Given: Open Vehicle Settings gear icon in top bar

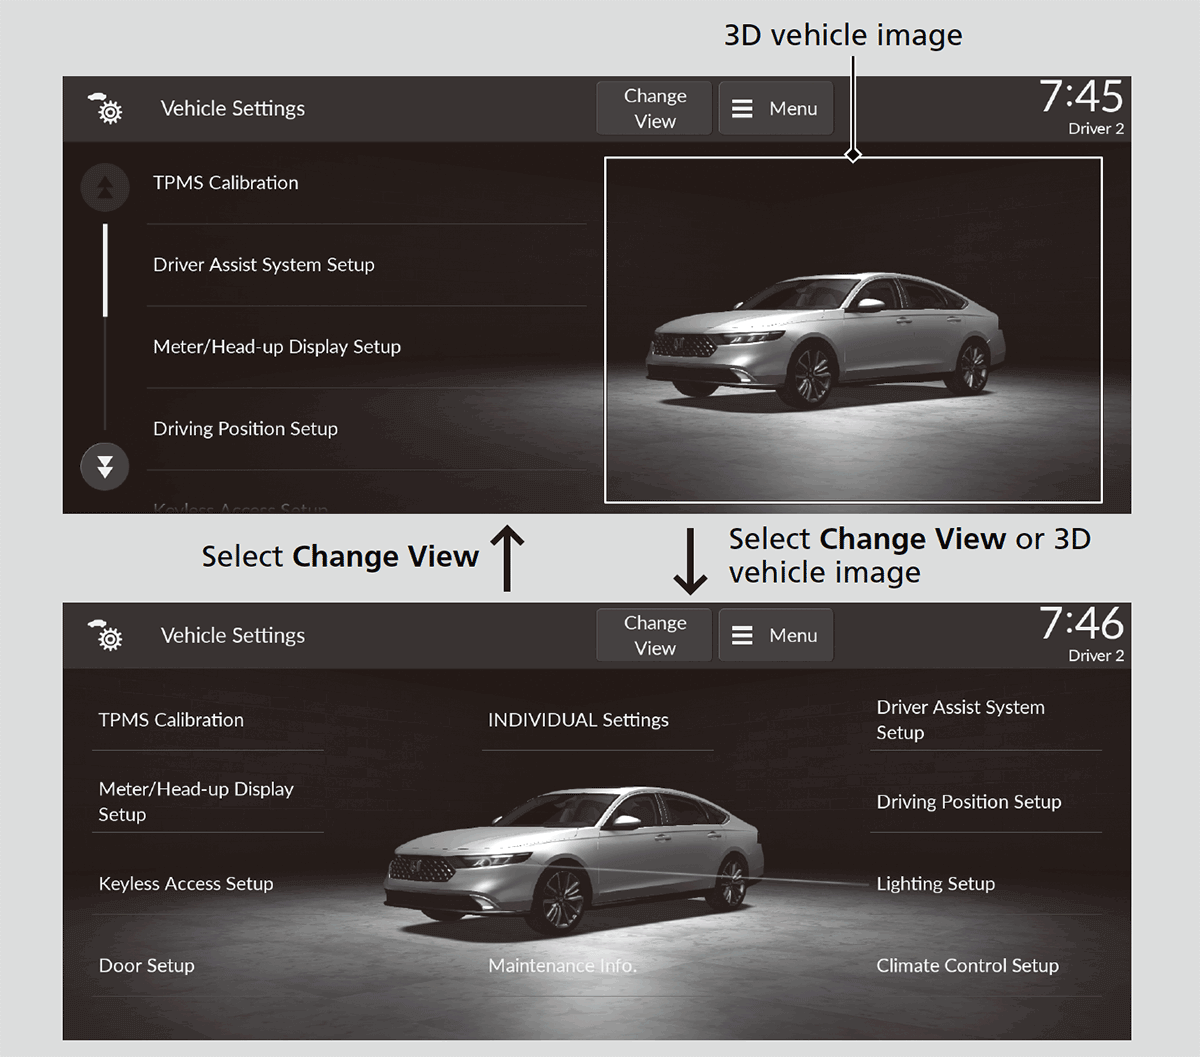Looking at the screenshot, I should 106,109.
